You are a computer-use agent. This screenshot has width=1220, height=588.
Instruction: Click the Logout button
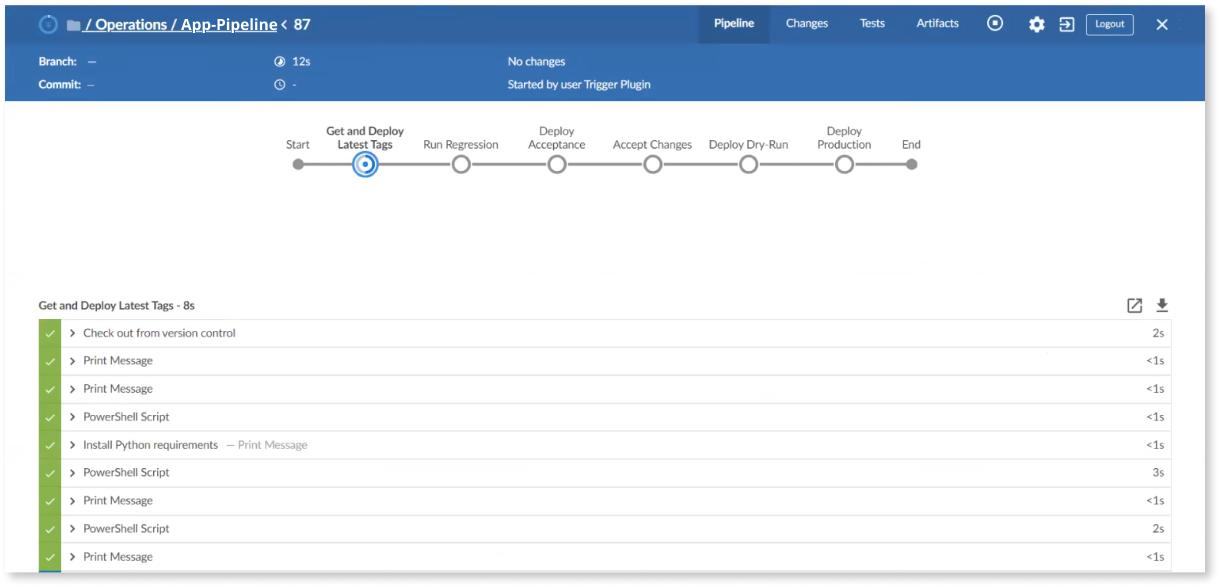point(1109,25)
